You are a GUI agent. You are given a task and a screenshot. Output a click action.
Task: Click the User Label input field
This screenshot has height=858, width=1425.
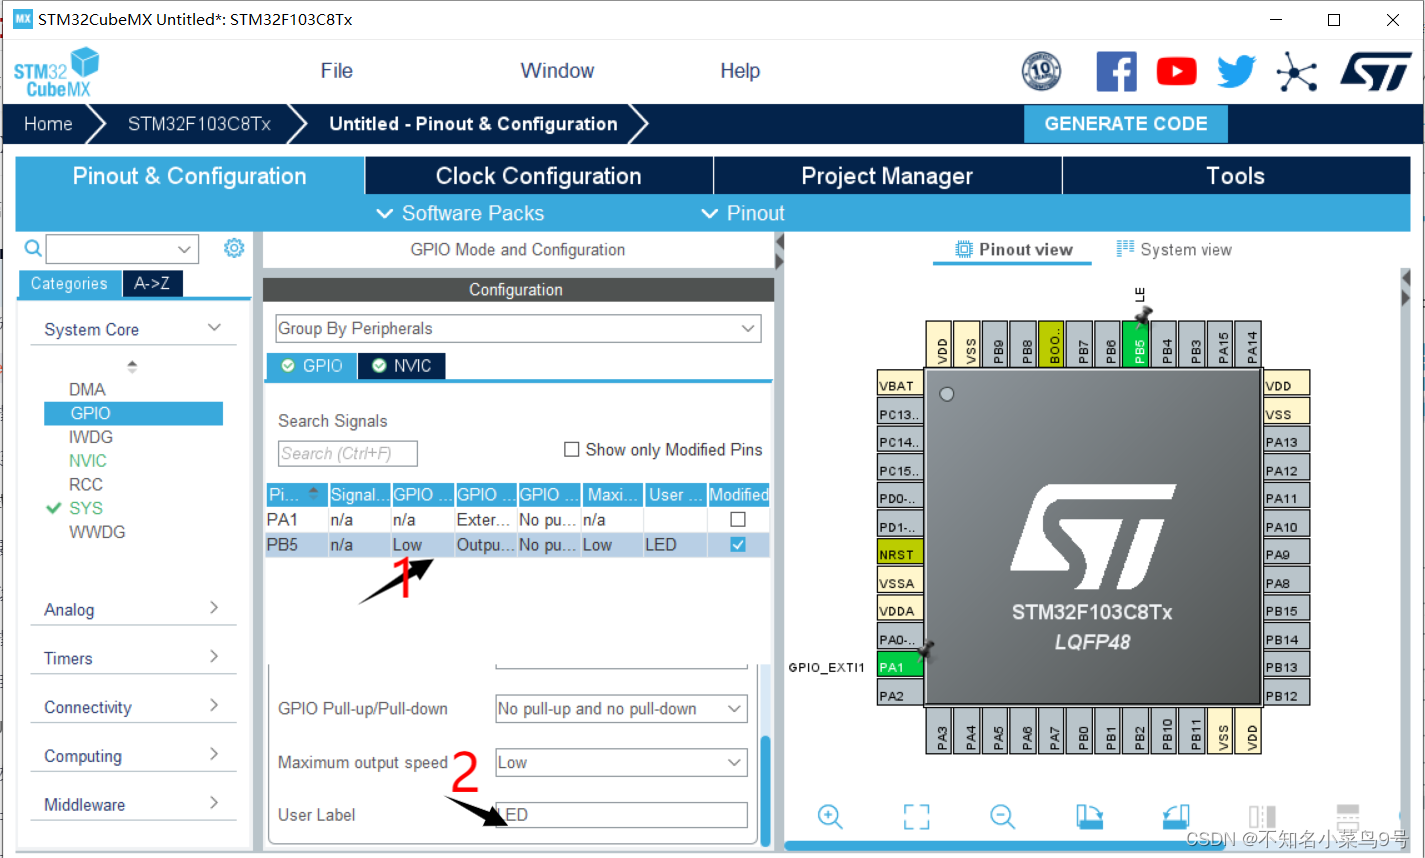[x=621, y=815]
